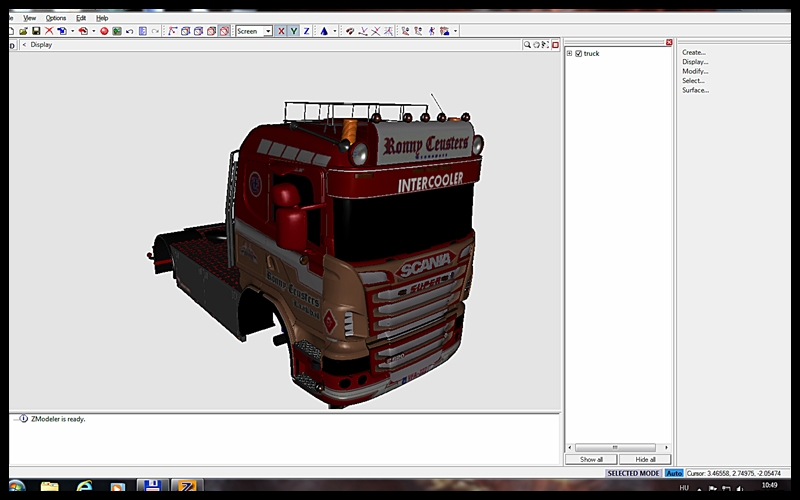800x500 pixels.
Task: Click the objects panel horizontal scrollbar thumb
Action: point(615,447)
